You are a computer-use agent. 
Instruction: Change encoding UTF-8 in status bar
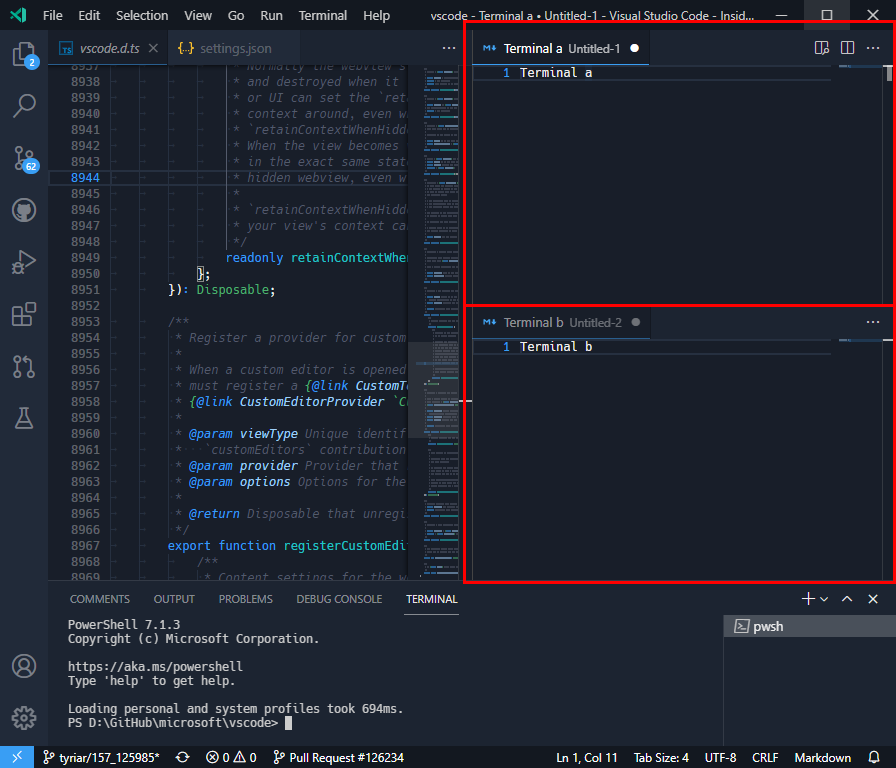(720, 758)
